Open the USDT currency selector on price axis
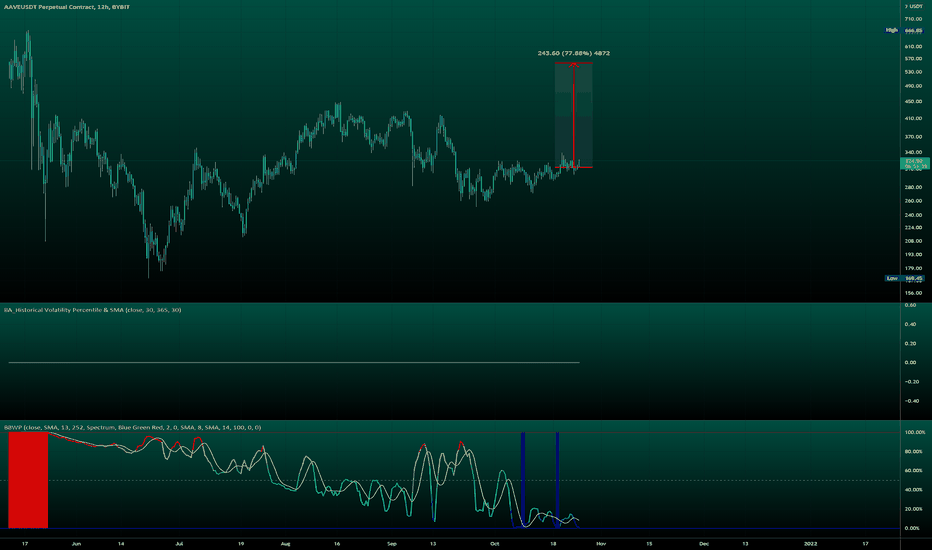This screenshot has height=550, width=932. [914, 7]
